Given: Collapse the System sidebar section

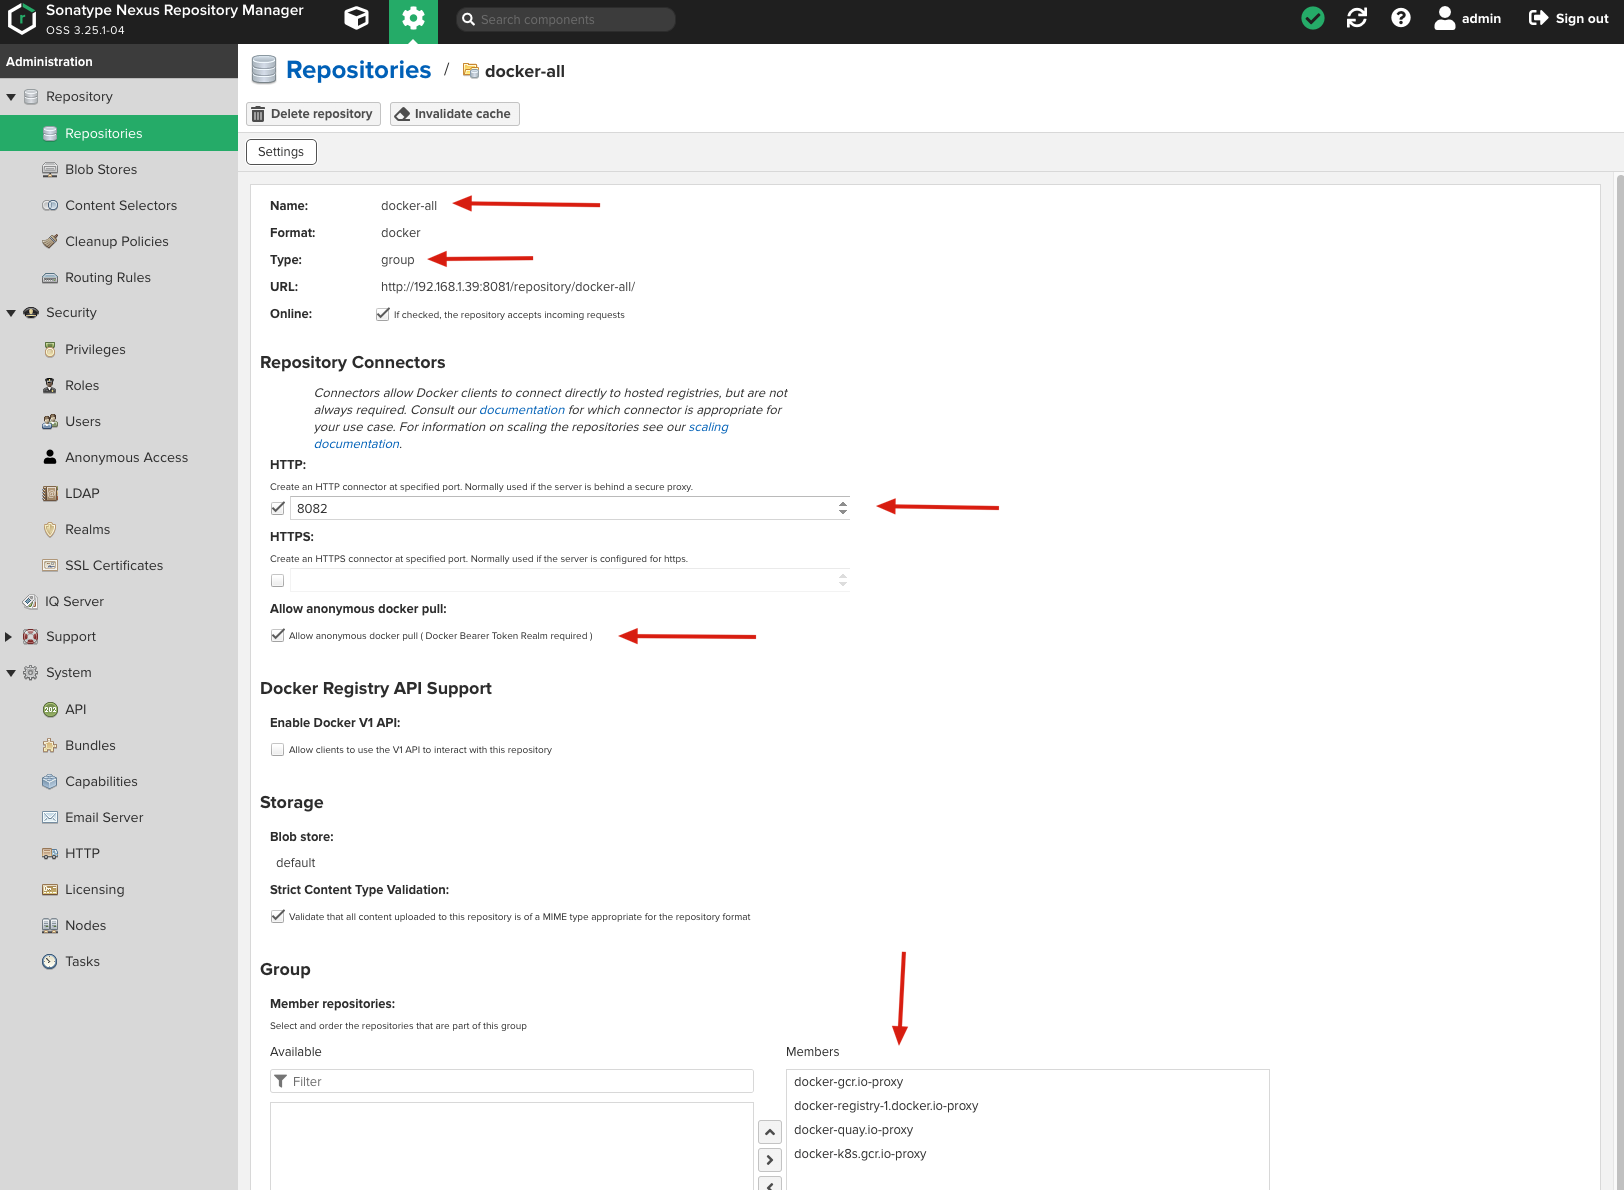Looking at the screenshot, I should coord(11,672).
